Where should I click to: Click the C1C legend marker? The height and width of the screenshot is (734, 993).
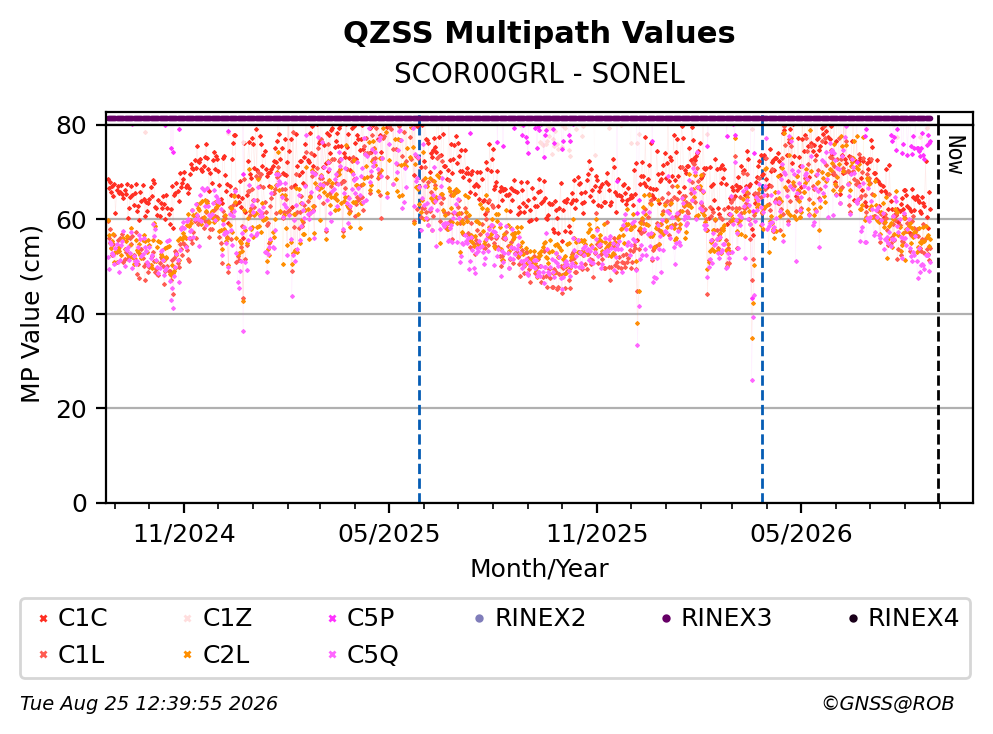43,619
